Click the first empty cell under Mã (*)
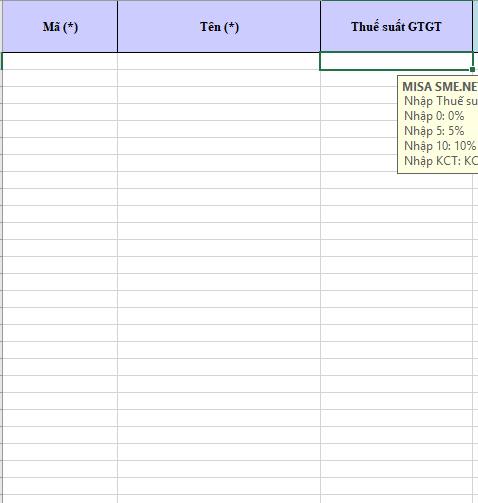Screen dimensions: 478x503 coord(60,61)
